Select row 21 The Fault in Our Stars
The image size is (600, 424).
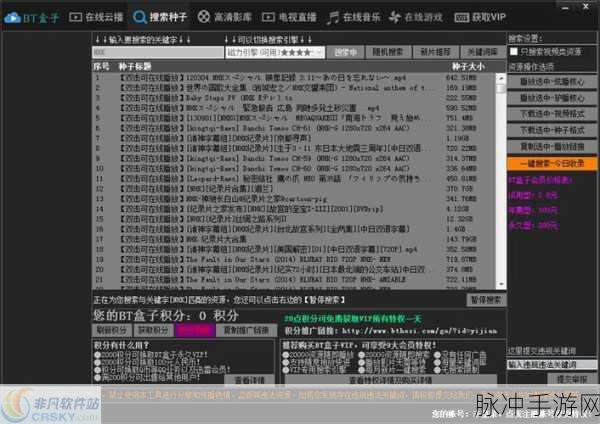point(294,280)
